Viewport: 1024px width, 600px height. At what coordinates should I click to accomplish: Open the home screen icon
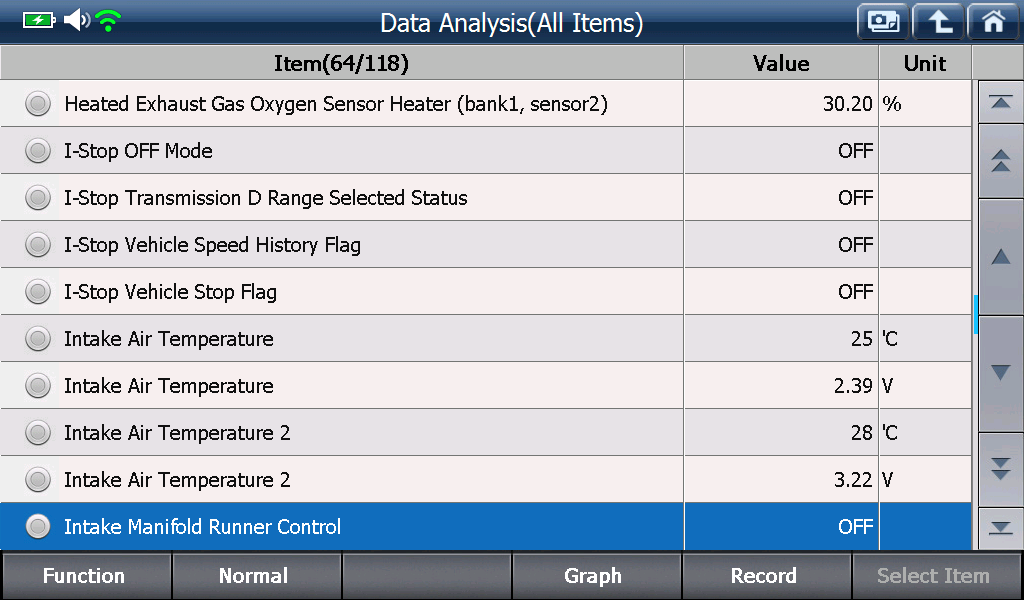click(993, 22)
